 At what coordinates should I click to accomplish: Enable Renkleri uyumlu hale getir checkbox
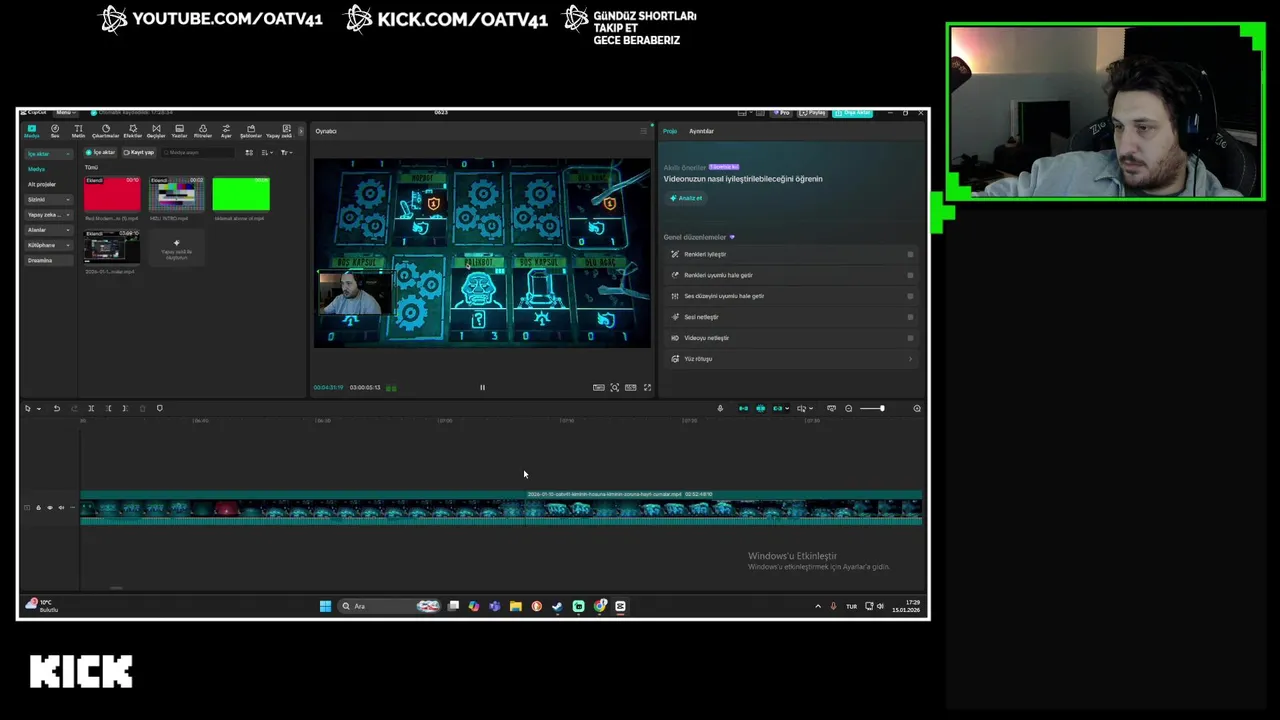[x=910, y=275]
